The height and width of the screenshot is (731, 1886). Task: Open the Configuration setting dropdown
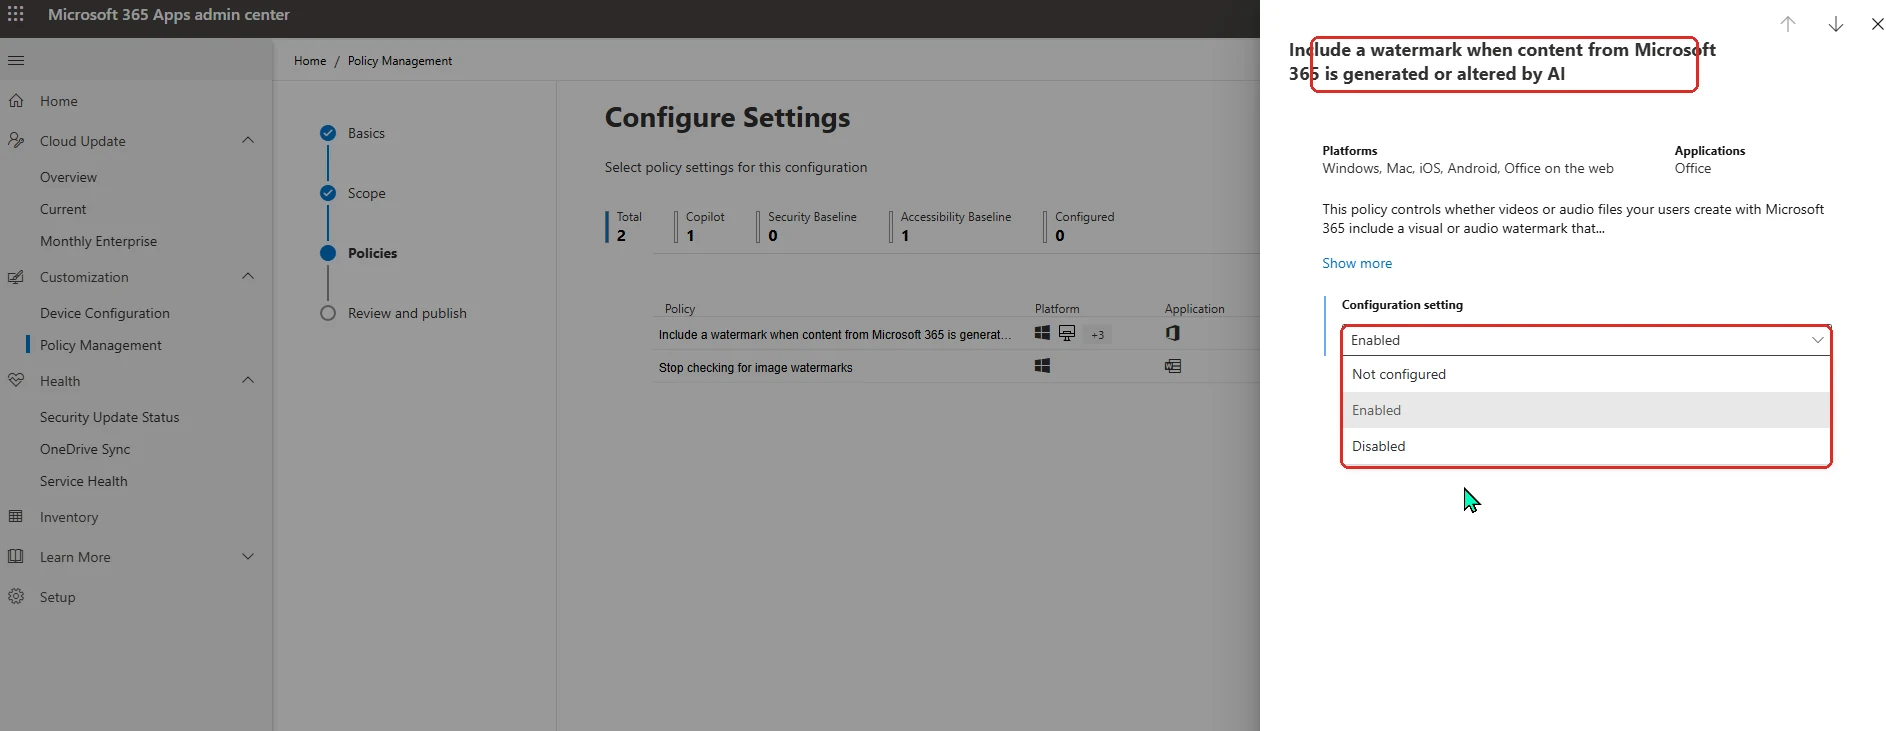click(x=1586, y=340)
